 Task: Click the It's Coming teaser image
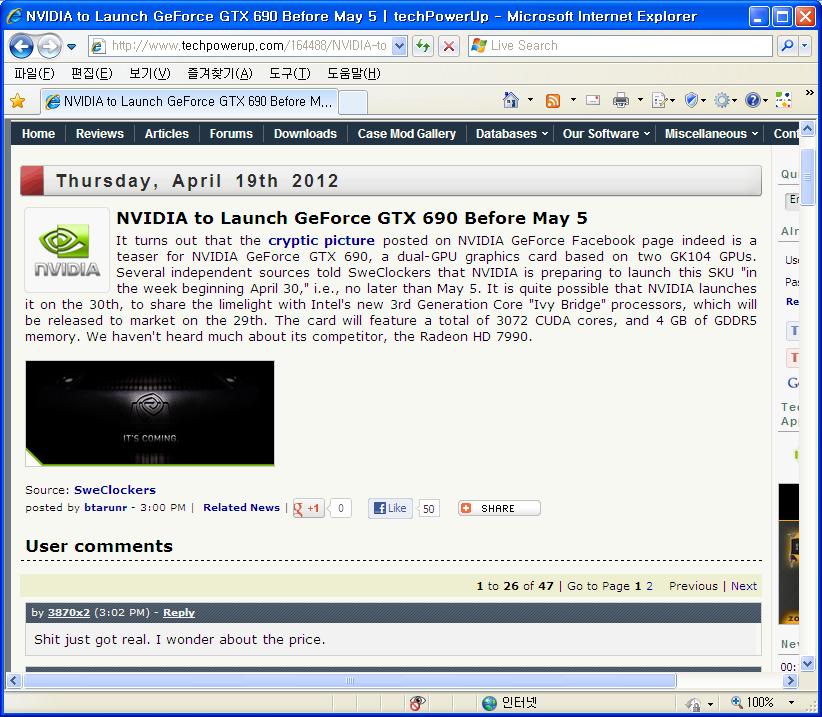[149, 414]
